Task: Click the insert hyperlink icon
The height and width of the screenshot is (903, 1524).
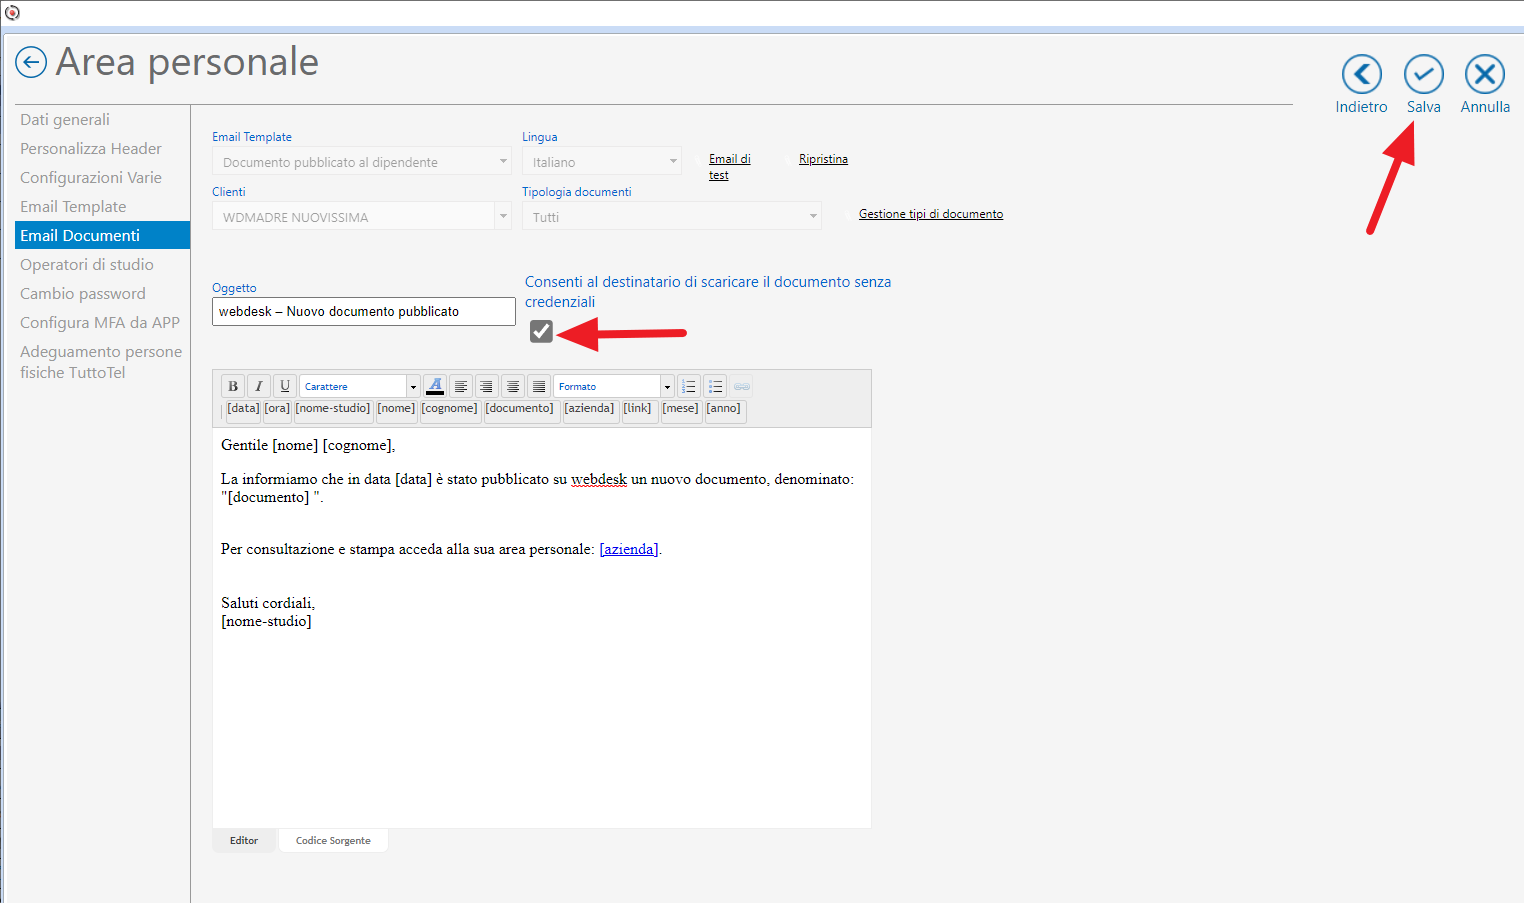Action: (741, 386)
